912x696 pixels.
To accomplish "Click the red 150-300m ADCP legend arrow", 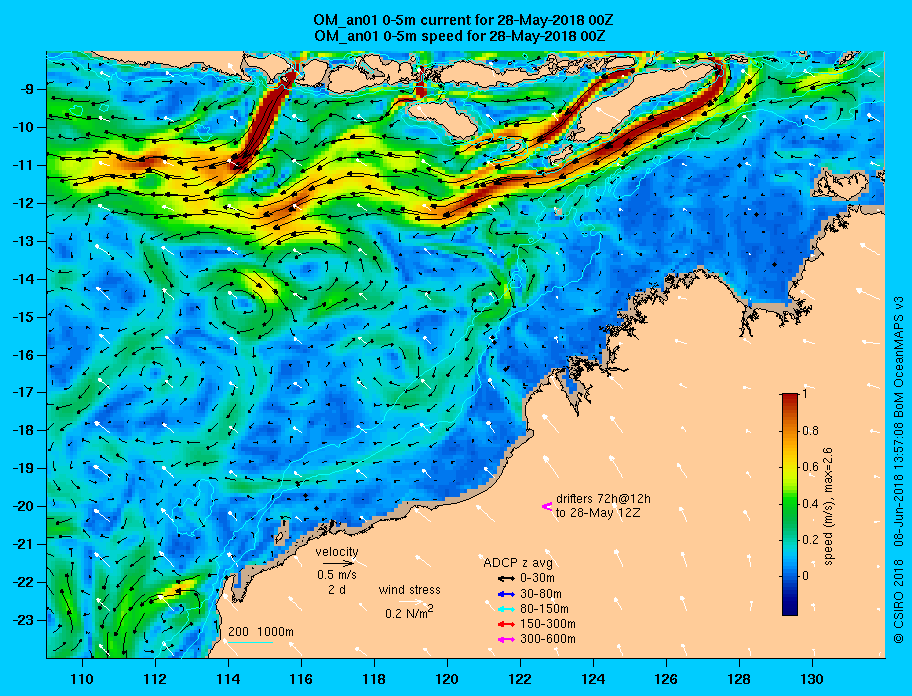I will coord(506,624).
